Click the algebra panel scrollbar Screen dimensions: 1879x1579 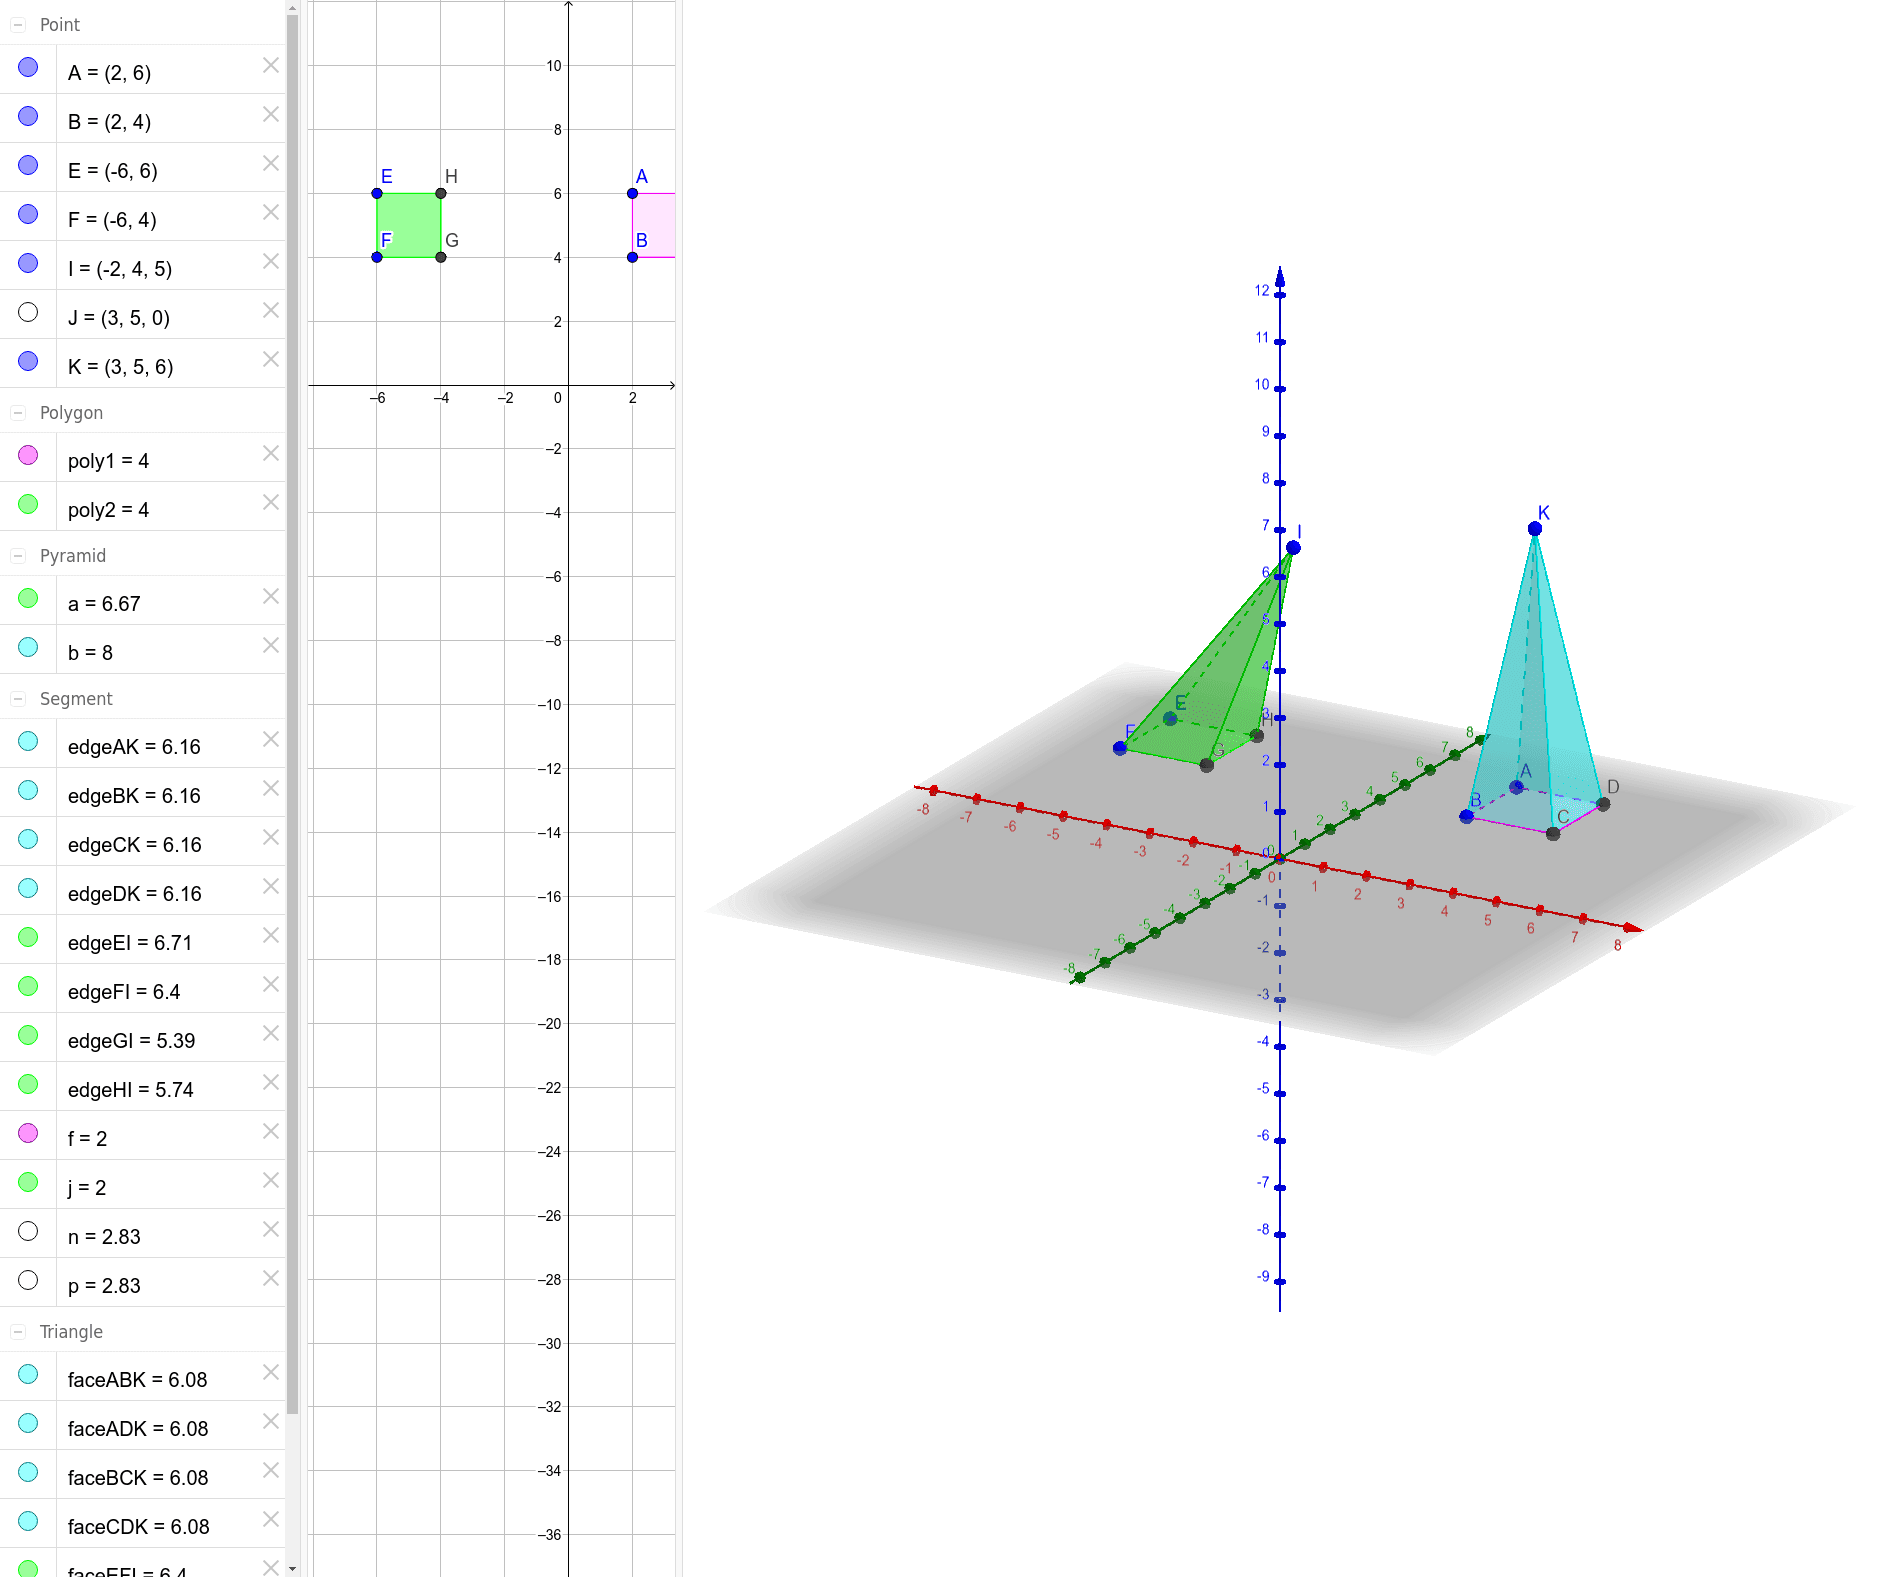(292, 714)
